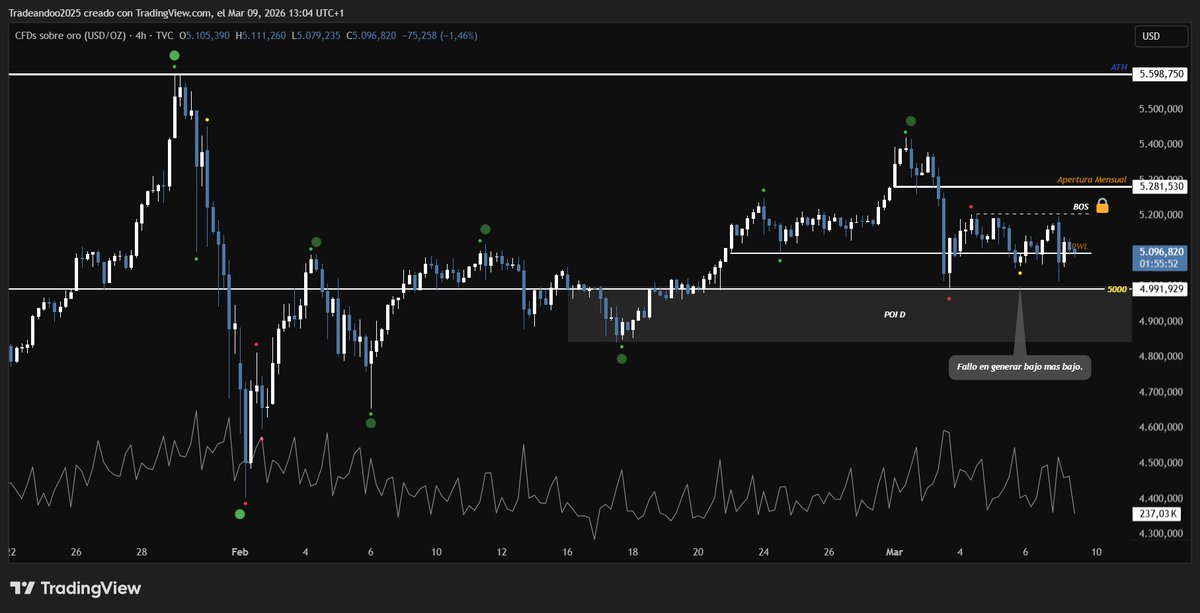1200x613 pixels.
Task: Select the blue ATH line label
Action: pyautogui.click(x=1118, y=67)
